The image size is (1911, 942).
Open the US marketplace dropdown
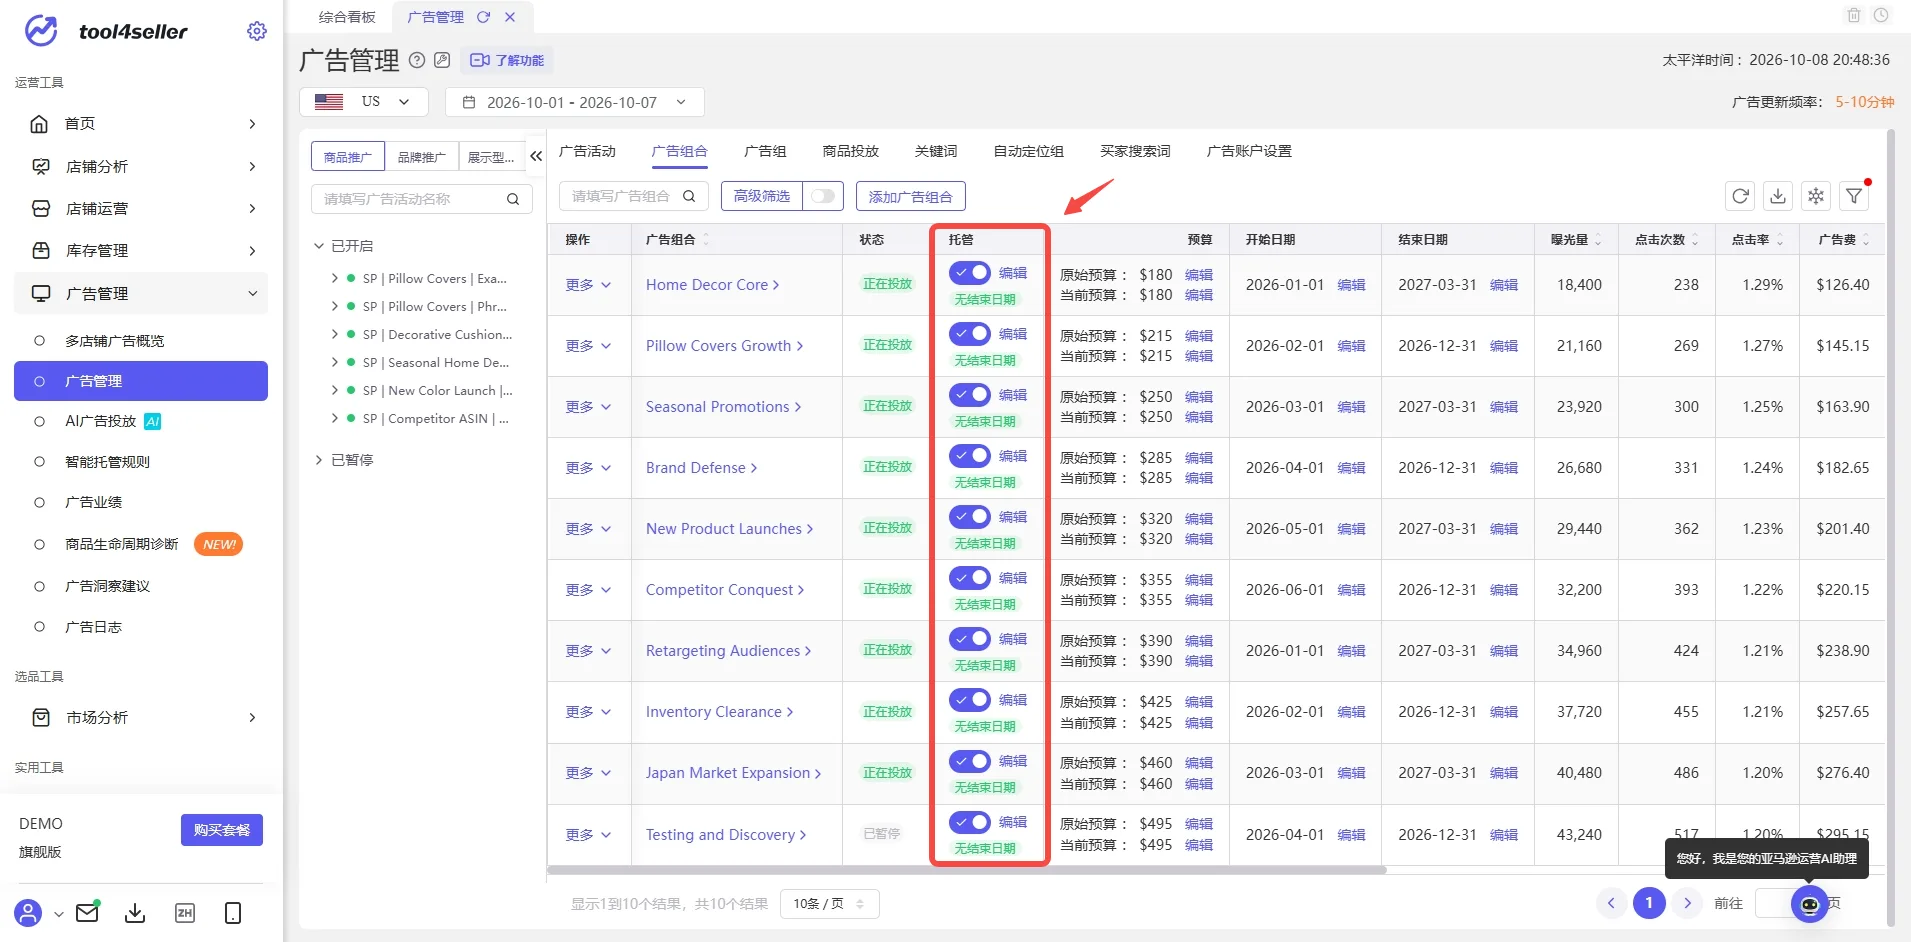pyautogui.click(x=364, y=102)
